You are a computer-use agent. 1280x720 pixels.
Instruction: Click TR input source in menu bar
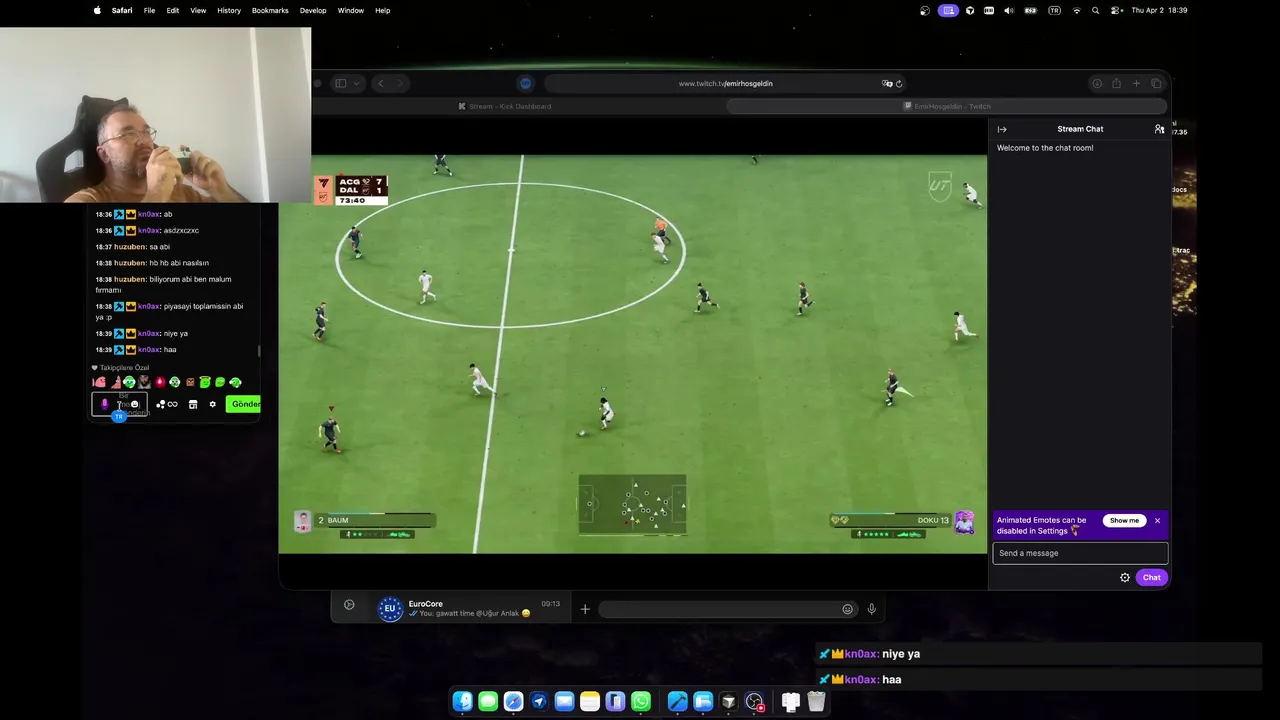(x=1054, y=10)
